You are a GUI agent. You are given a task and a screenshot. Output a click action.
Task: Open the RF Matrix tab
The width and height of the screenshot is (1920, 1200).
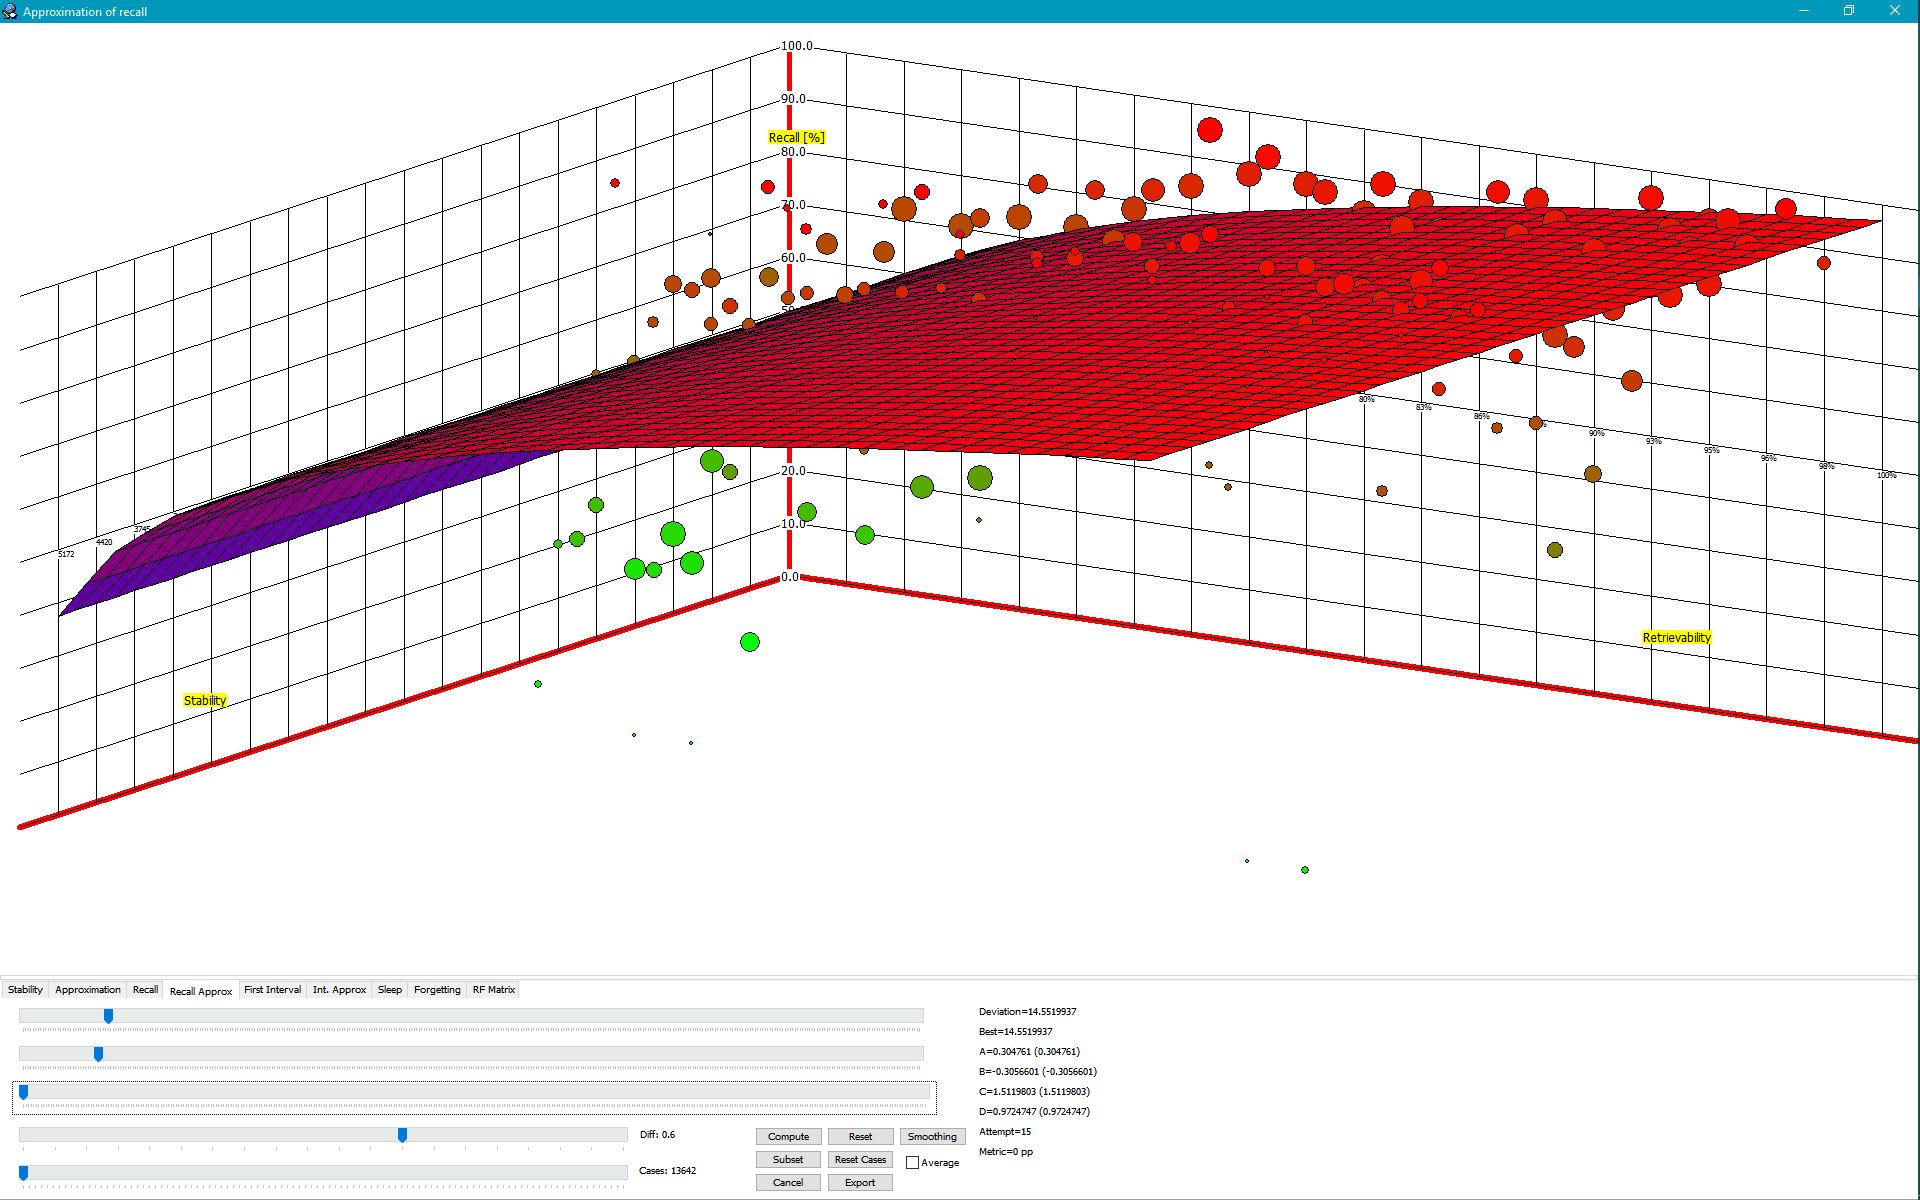pos(494,989)
